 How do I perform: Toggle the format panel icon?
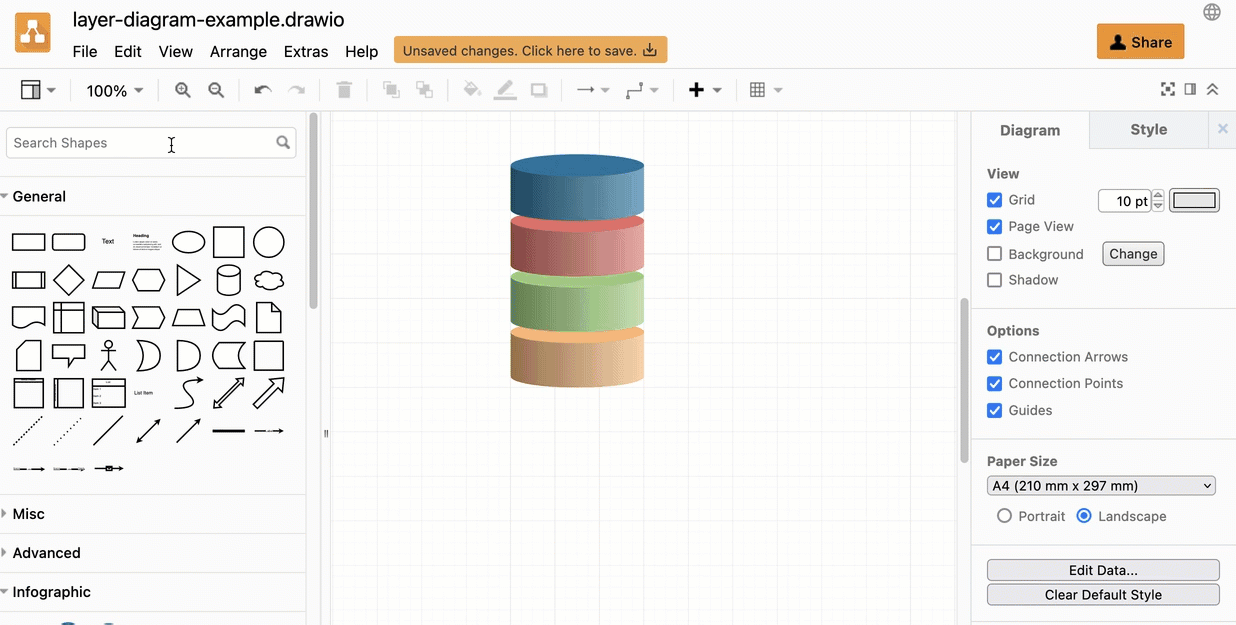(x=1190, y=90)
